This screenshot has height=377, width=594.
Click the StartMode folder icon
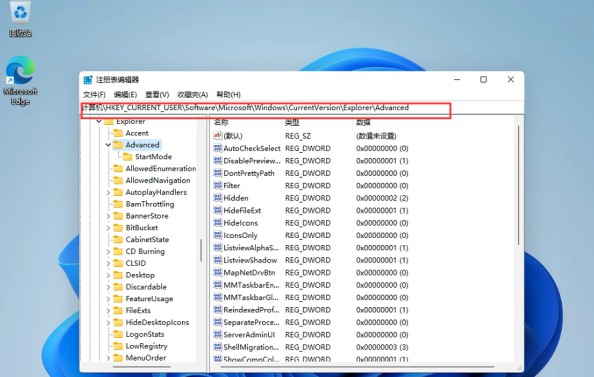point(128,156)
